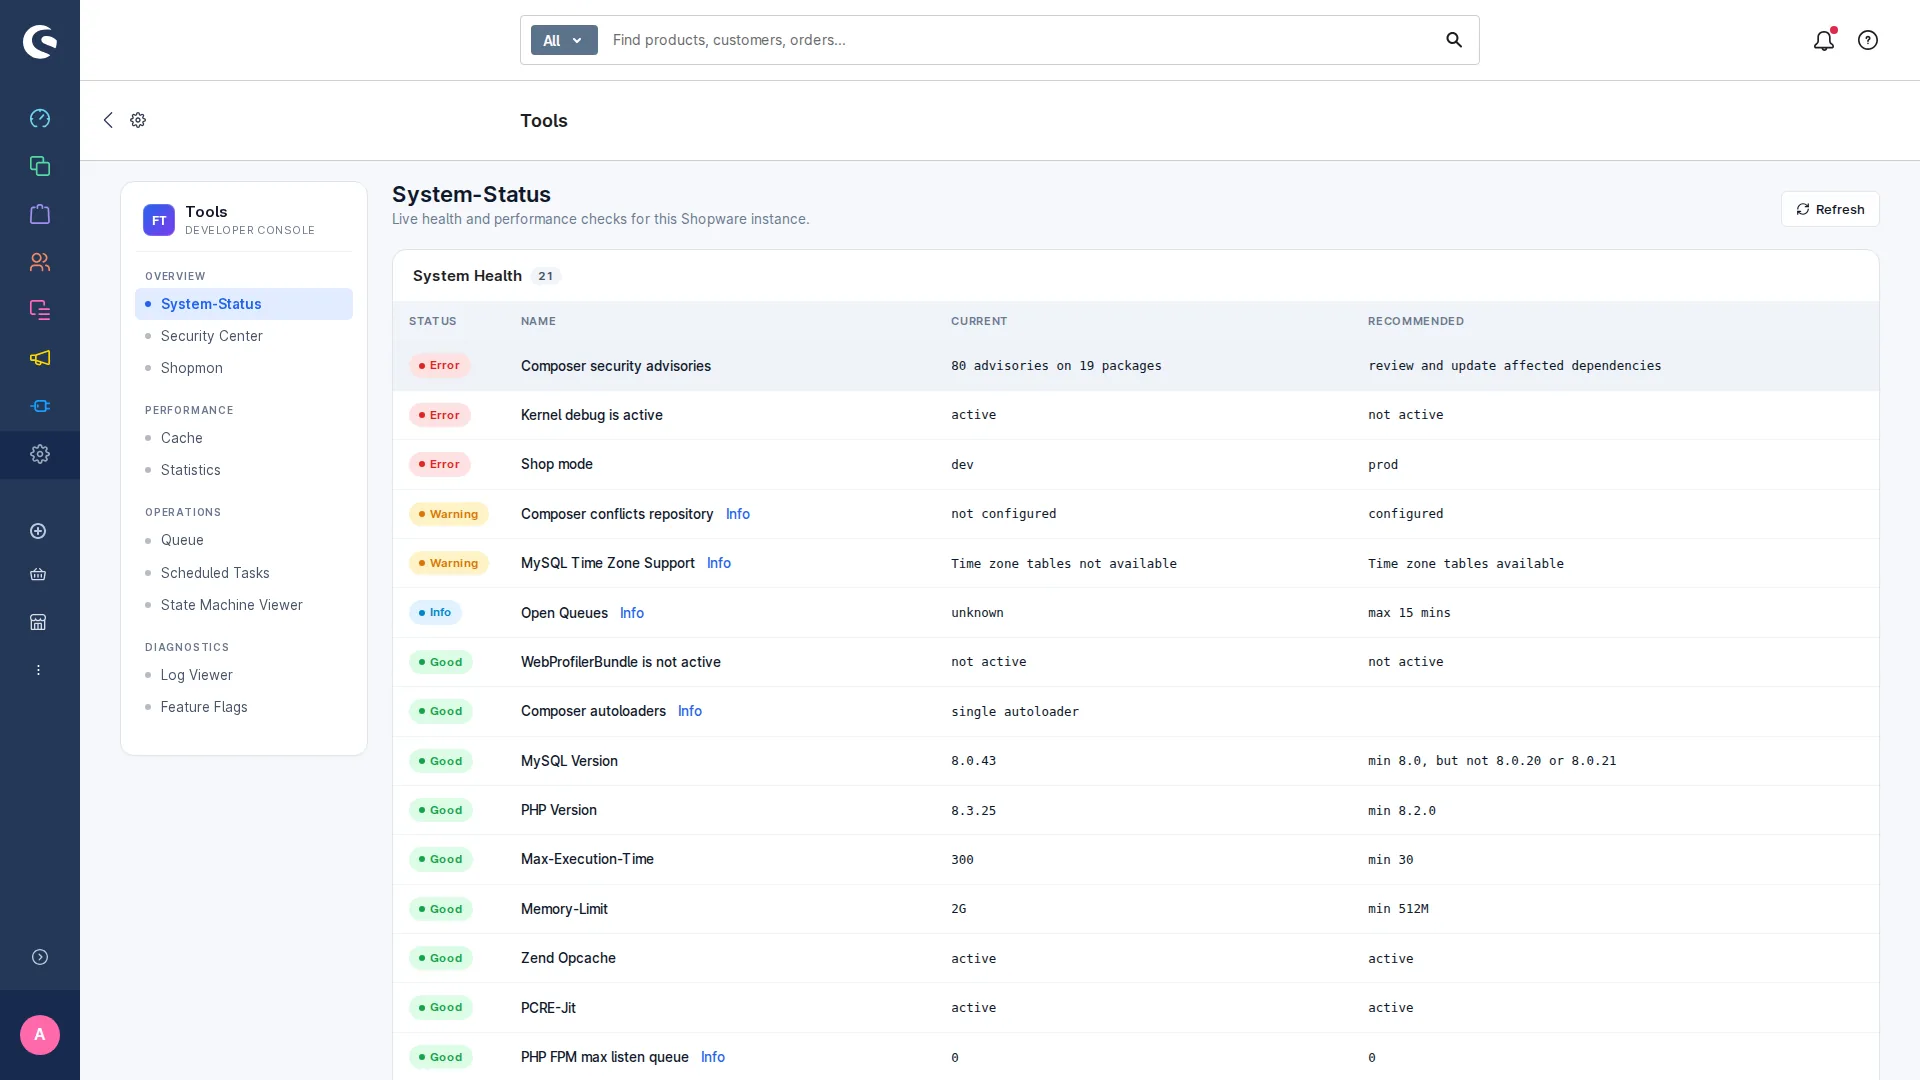This screenshot has width=1920, height=1080.
Task: Open Shopmon menu item
Action: 244,368
